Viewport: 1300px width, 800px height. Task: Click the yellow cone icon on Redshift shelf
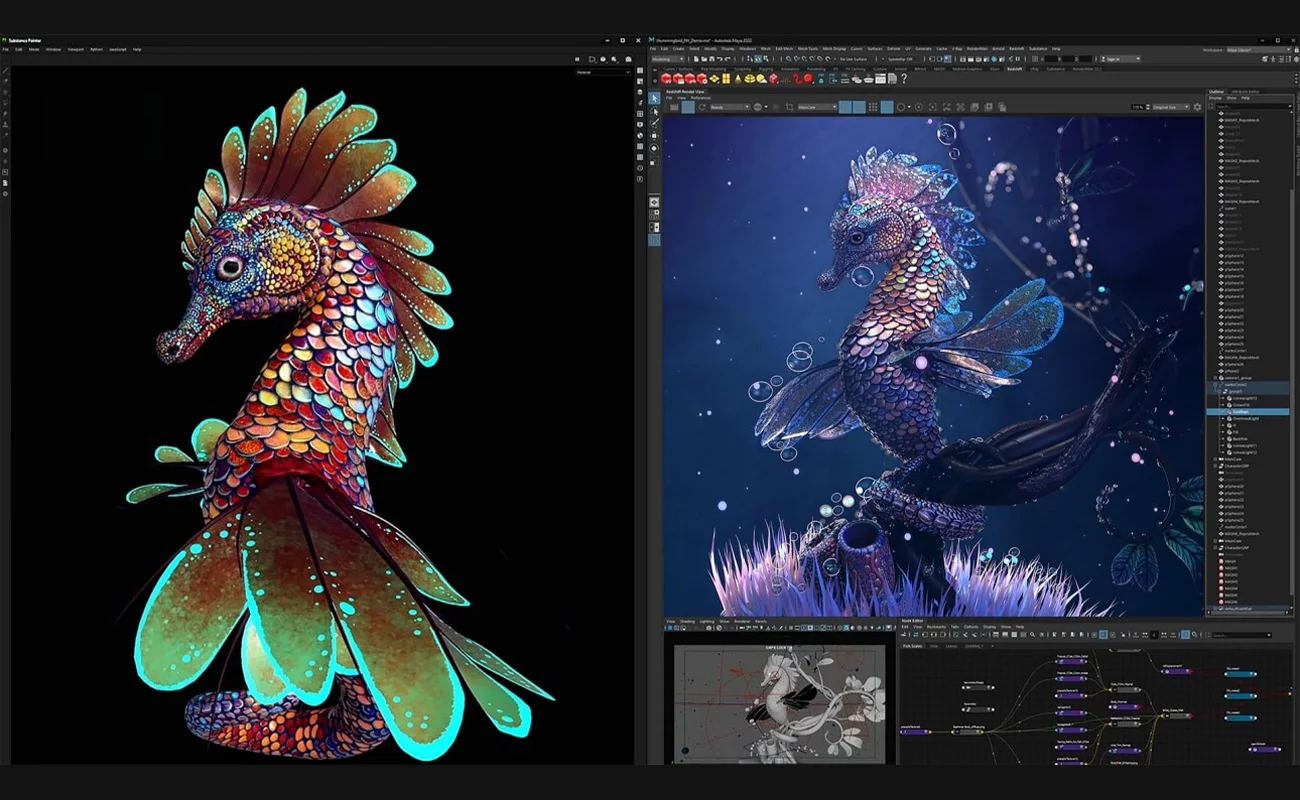737,79
